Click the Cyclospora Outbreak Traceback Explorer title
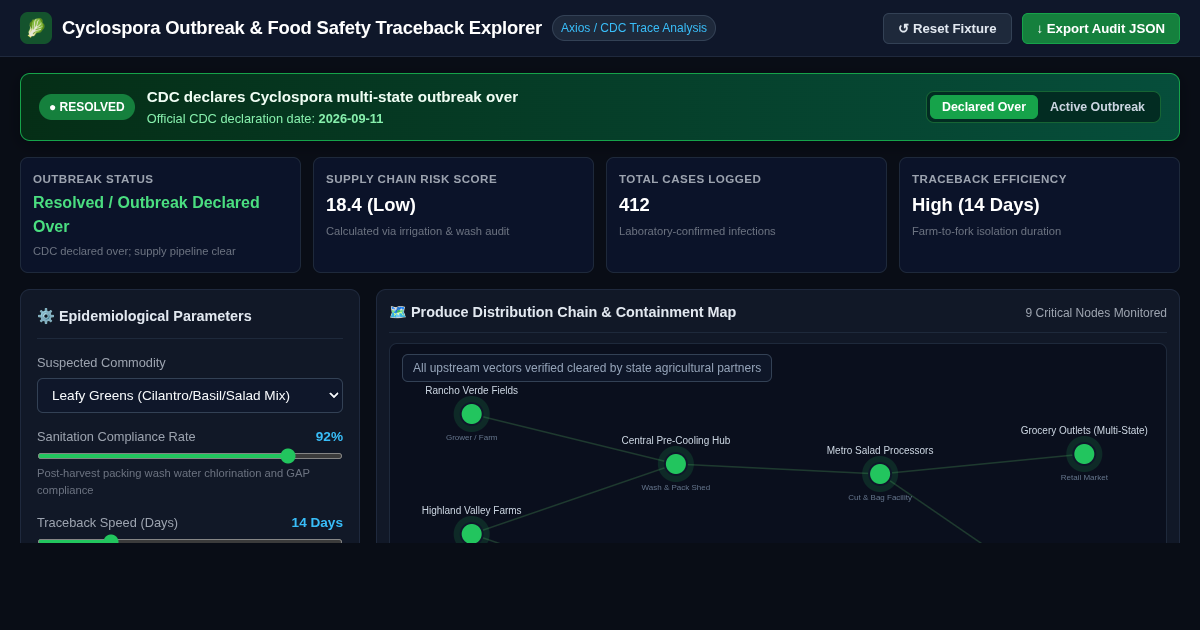This screenshot has width=1200, height=630. (x=302, y=28)
